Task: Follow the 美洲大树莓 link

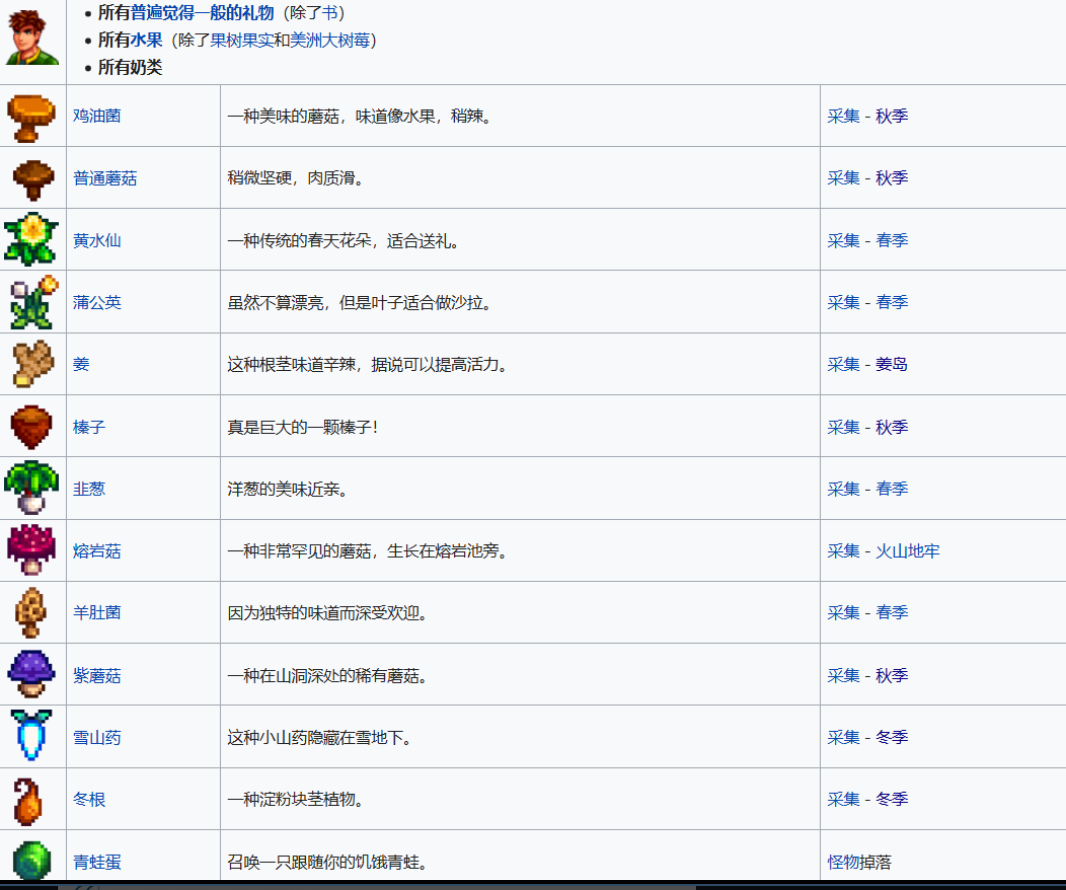Action: coord(330,40)
